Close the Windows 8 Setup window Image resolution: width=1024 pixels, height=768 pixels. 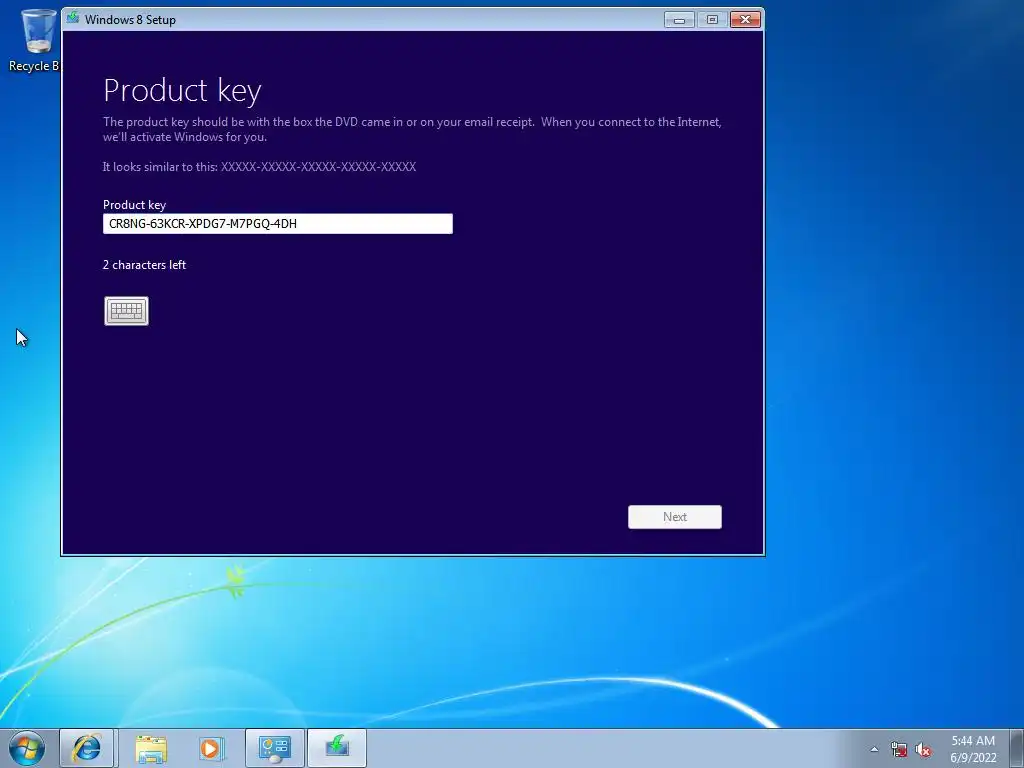click(745, 20)
